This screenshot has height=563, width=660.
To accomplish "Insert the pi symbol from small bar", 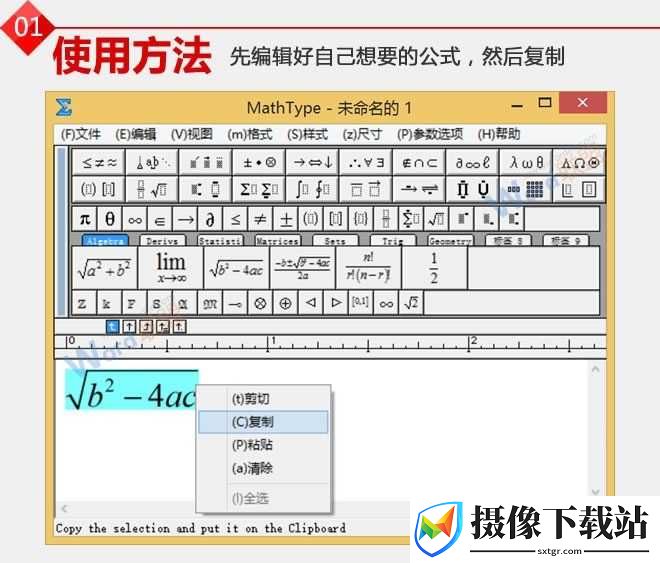I will pyautogui.click(x=85, y=219).
